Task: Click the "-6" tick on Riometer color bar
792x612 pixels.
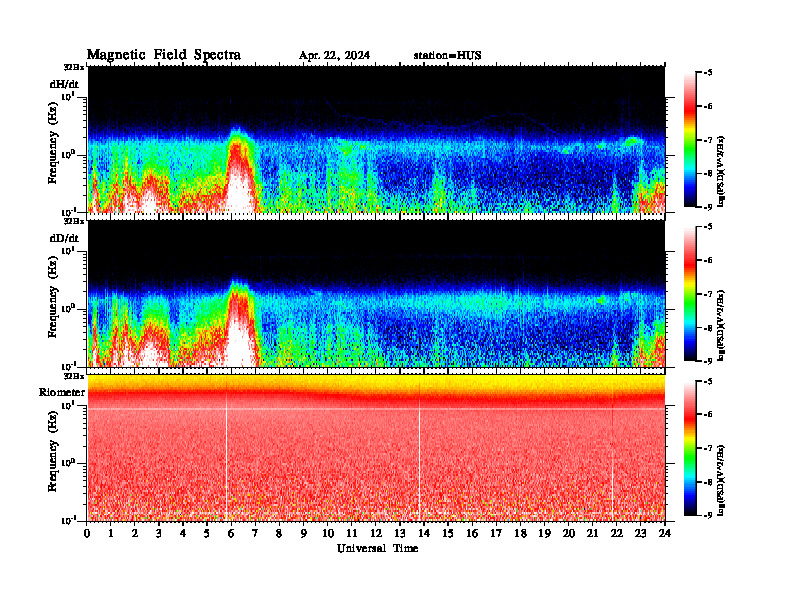Action: (709, 415)
